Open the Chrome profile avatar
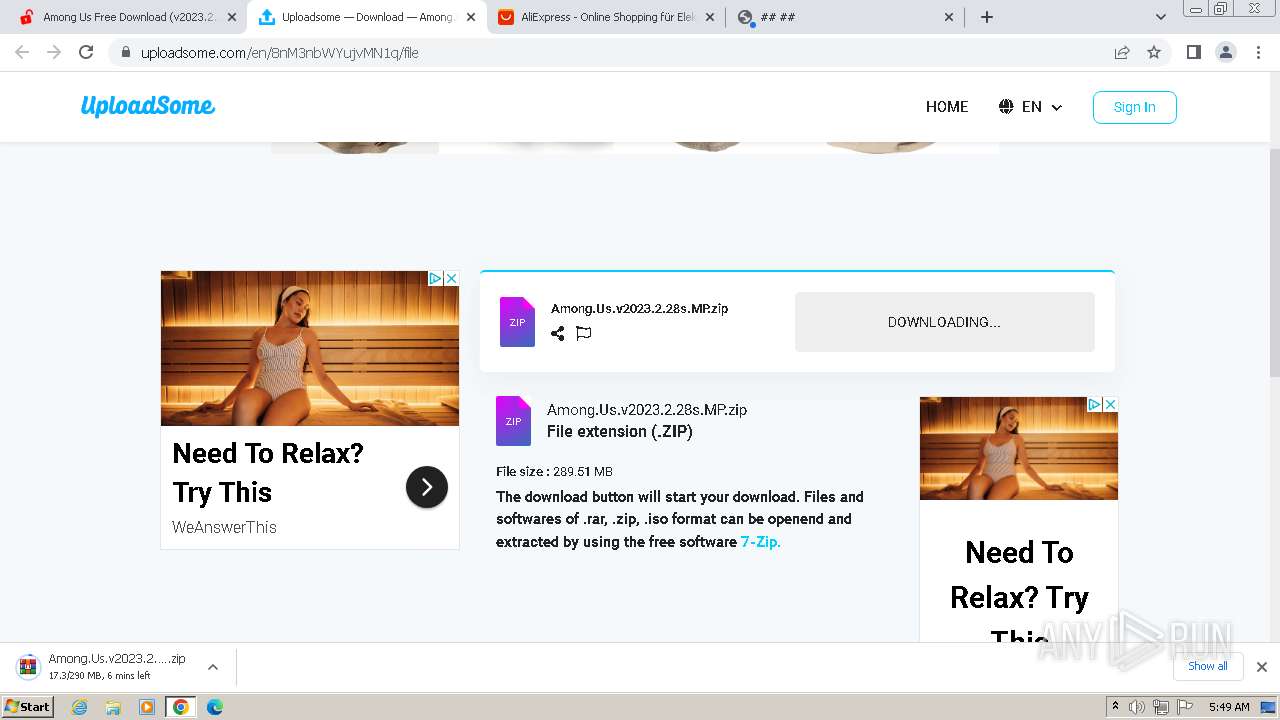The image size is (1280, 720). (x=1226, y=52)
